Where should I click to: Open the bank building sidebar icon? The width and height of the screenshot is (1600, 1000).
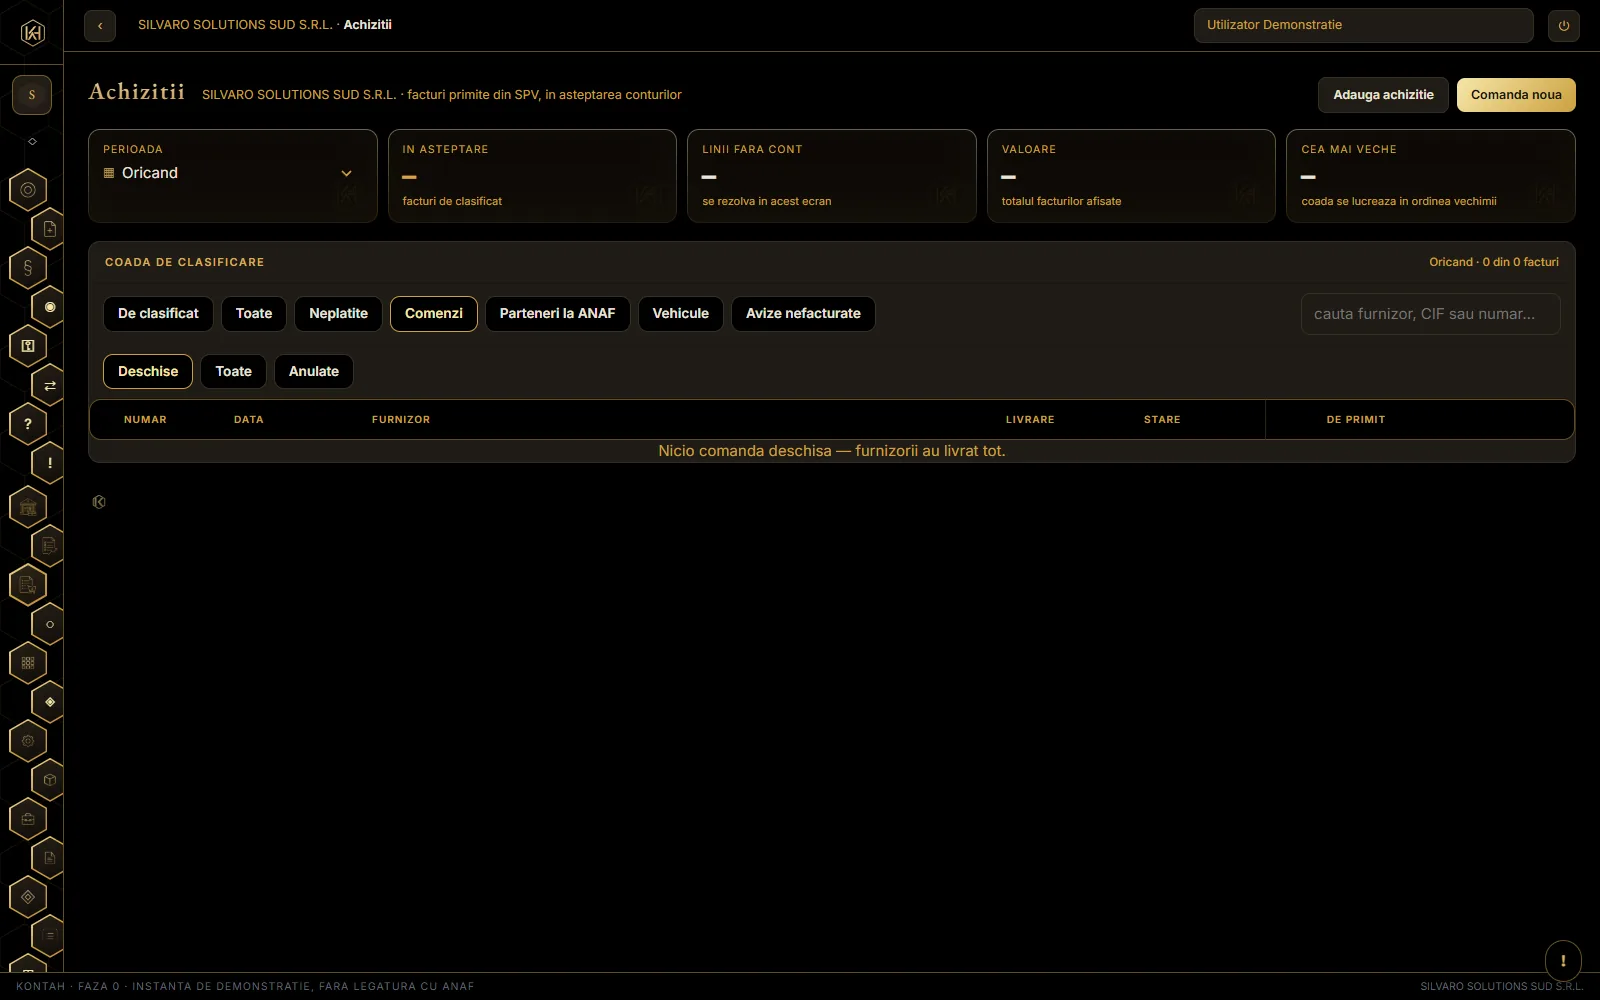[28, 507]
